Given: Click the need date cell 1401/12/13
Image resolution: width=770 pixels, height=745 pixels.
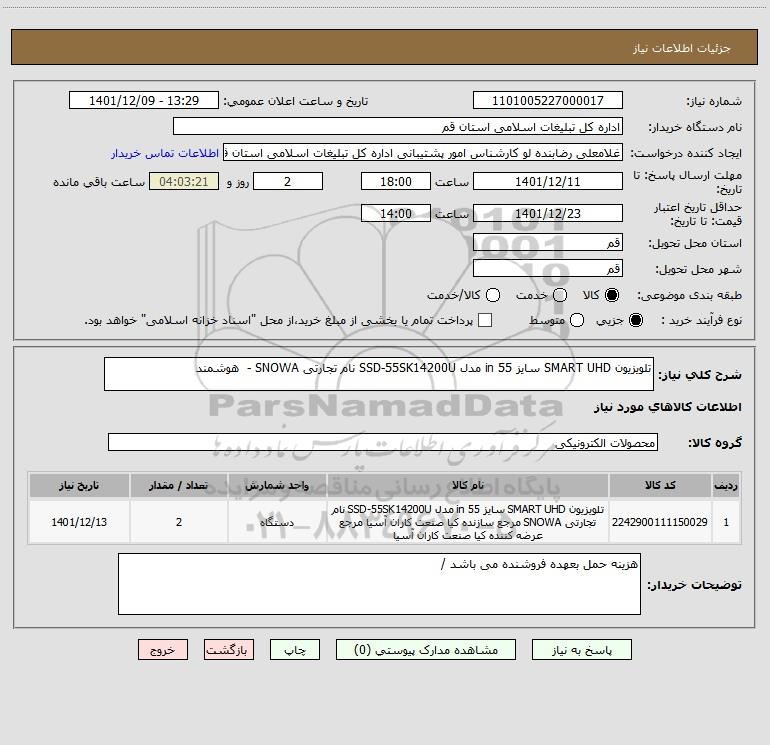Looking at the screenshot, I should click(x=79, y=522).
